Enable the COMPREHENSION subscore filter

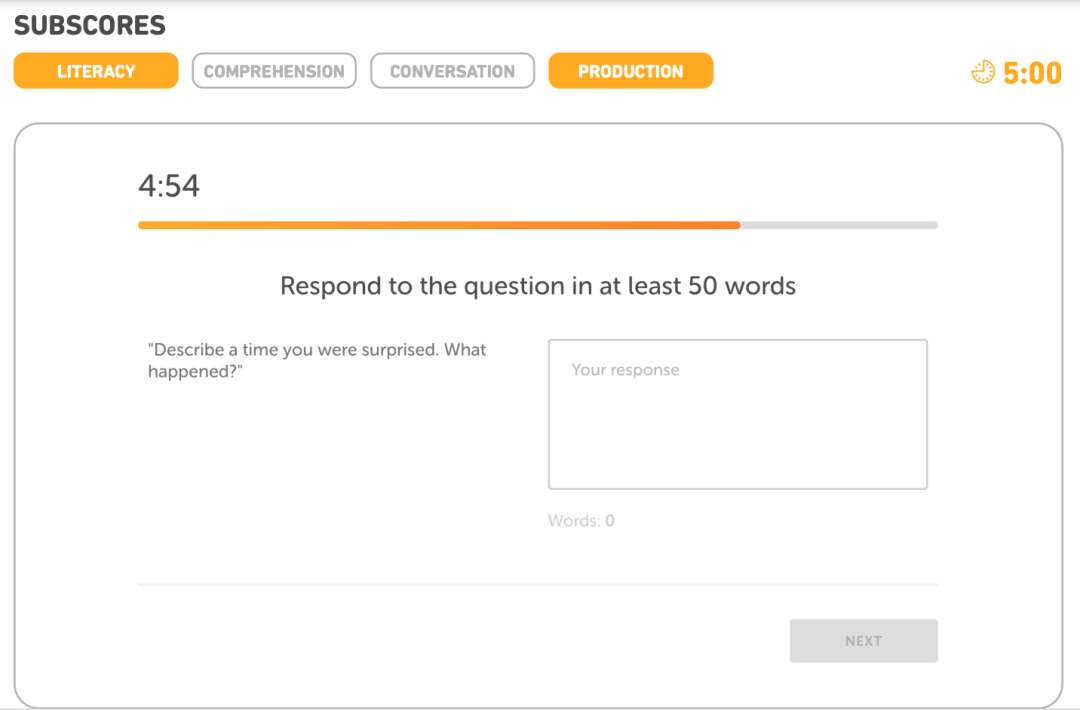click(274, 71)
